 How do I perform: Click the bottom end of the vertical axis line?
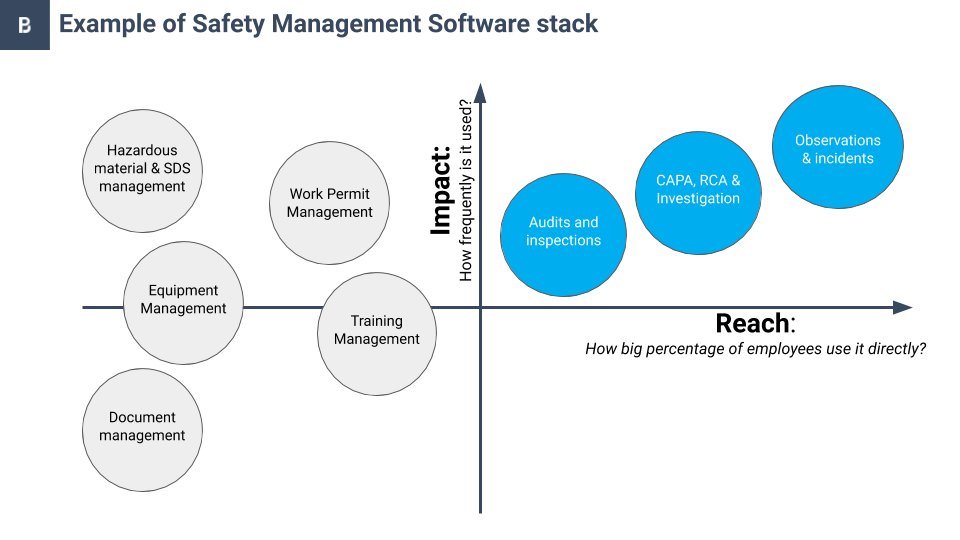(x=480, y=510)
